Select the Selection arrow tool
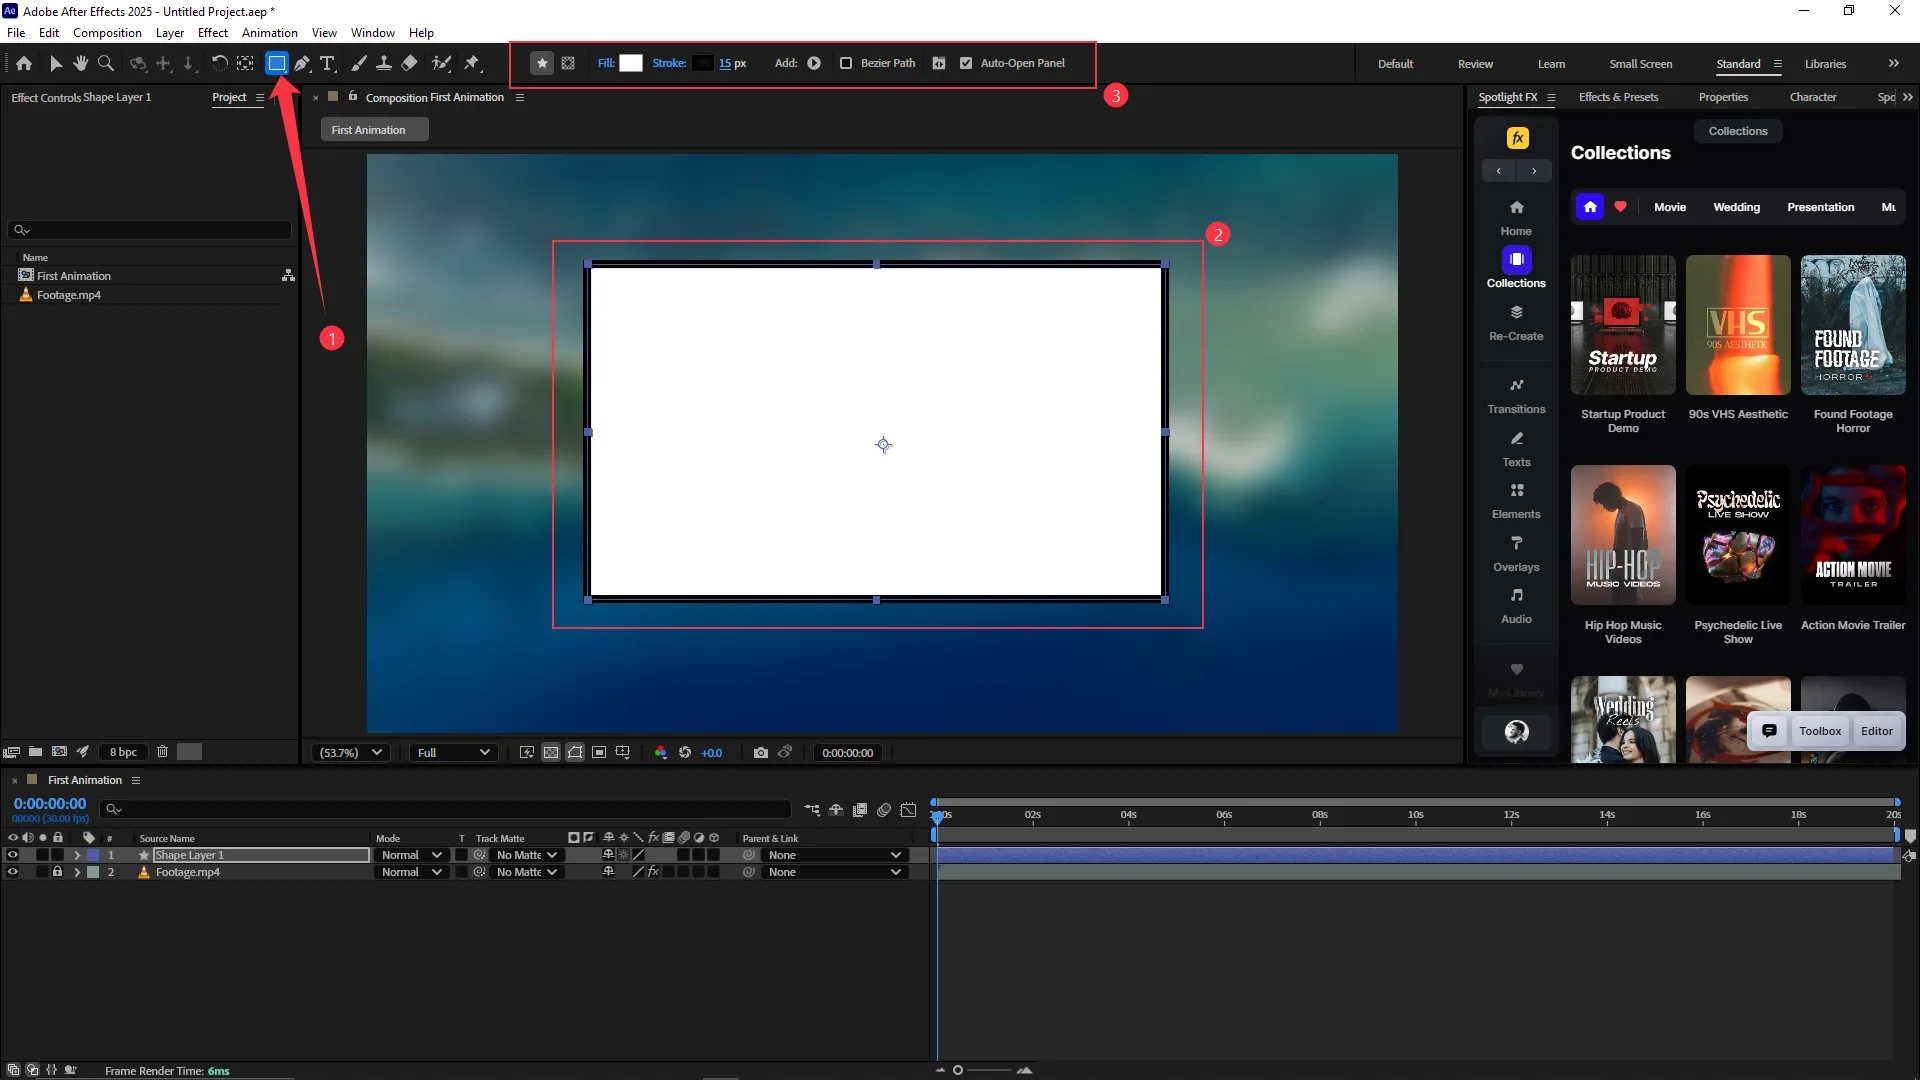 tap(56, 63)
